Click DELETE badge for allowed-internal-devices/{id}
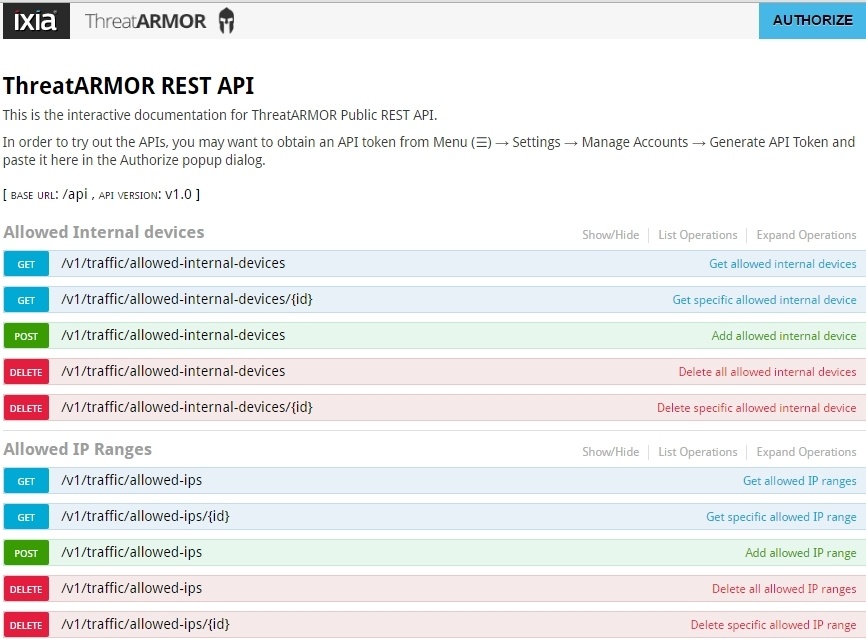866x641 pixels. click(26, 408)
